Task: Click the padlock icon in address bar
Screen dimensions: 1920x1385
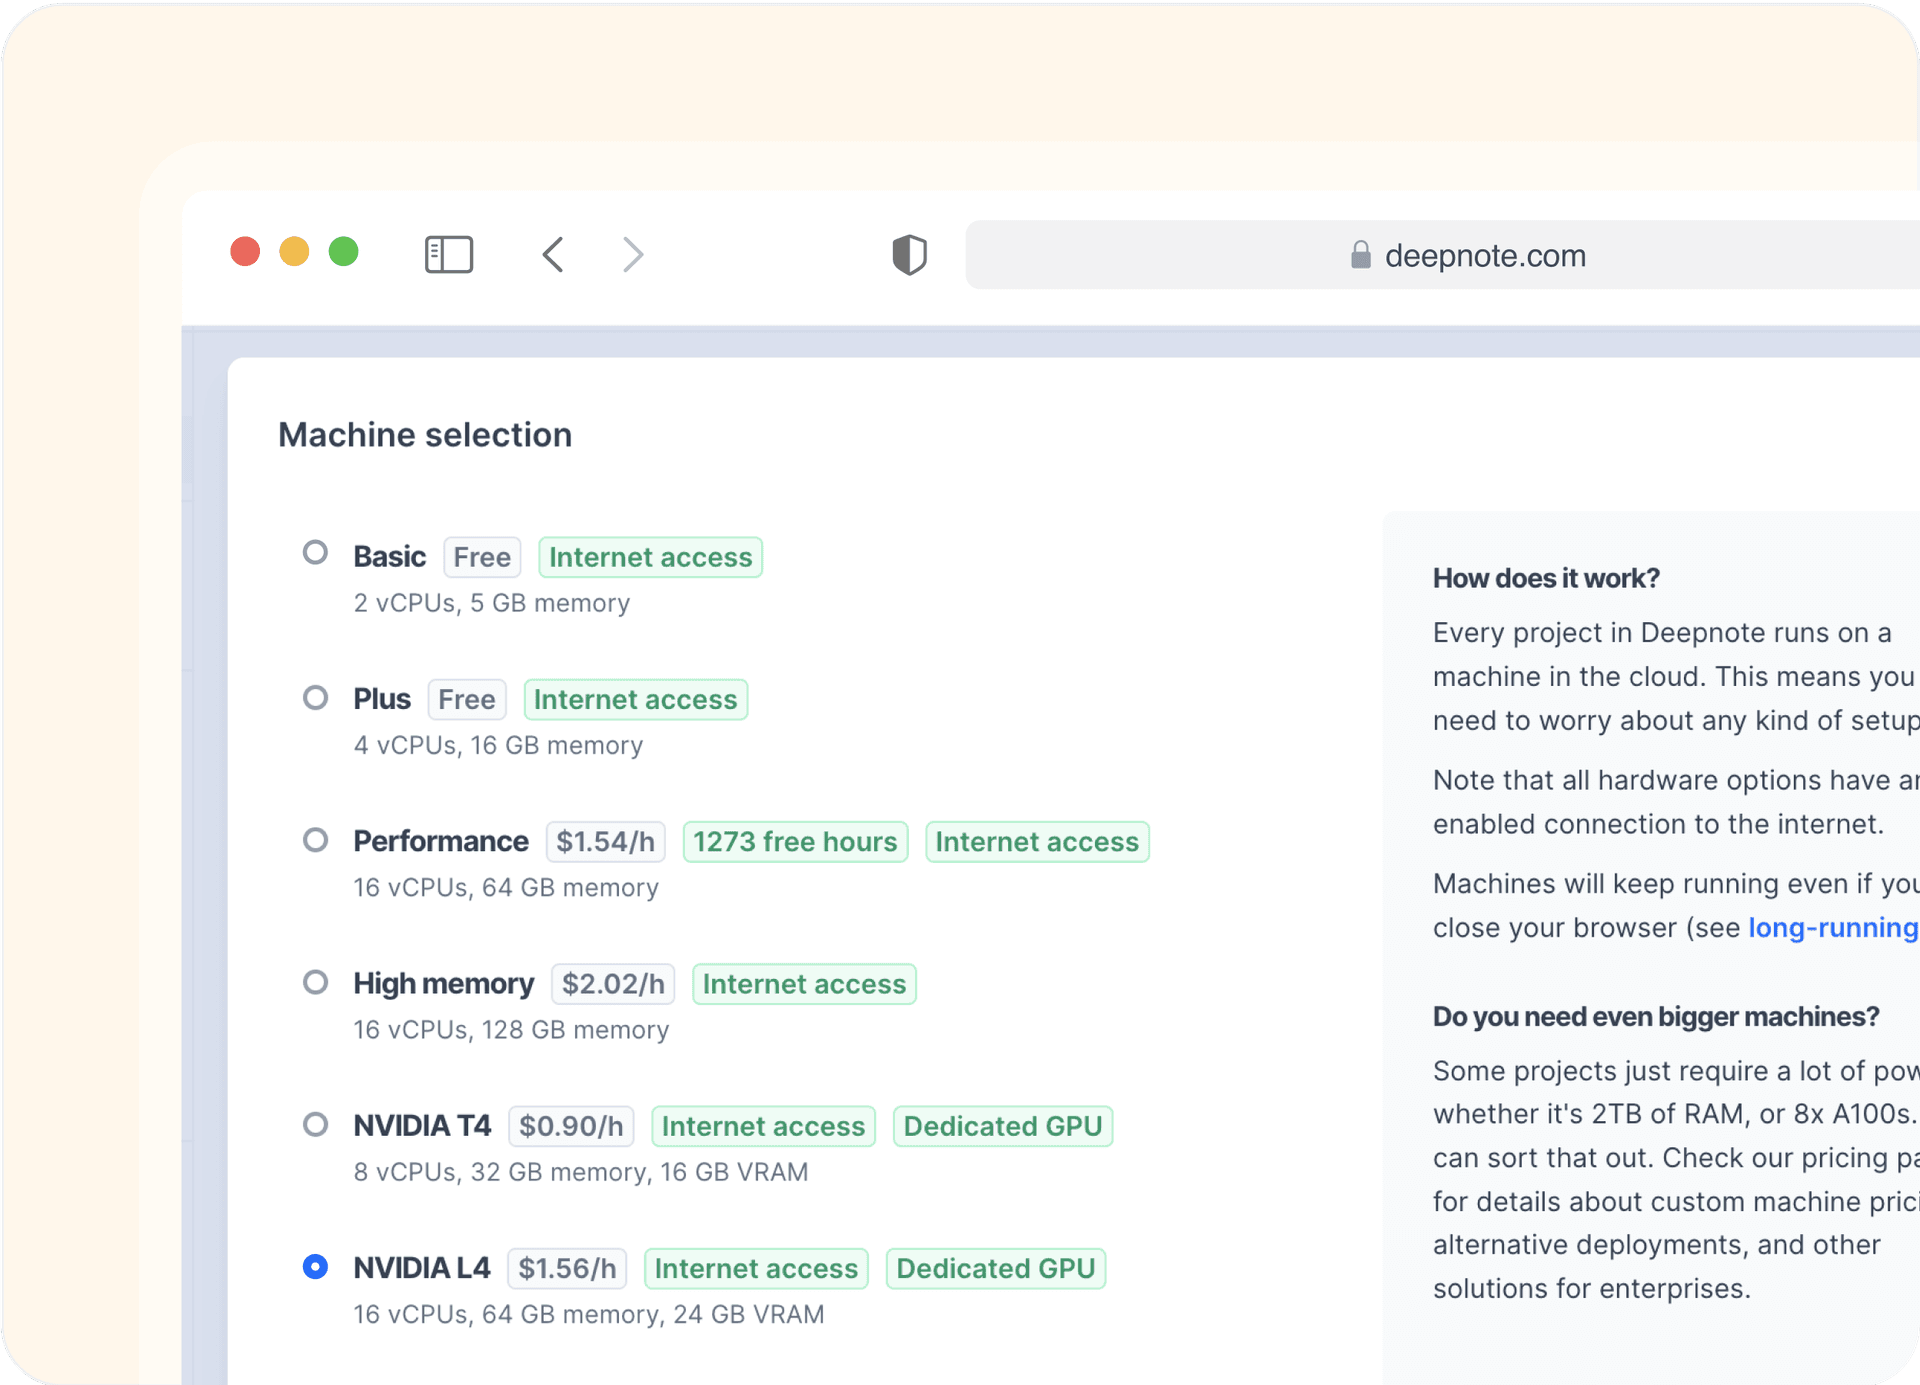Action: point(1360,255)
